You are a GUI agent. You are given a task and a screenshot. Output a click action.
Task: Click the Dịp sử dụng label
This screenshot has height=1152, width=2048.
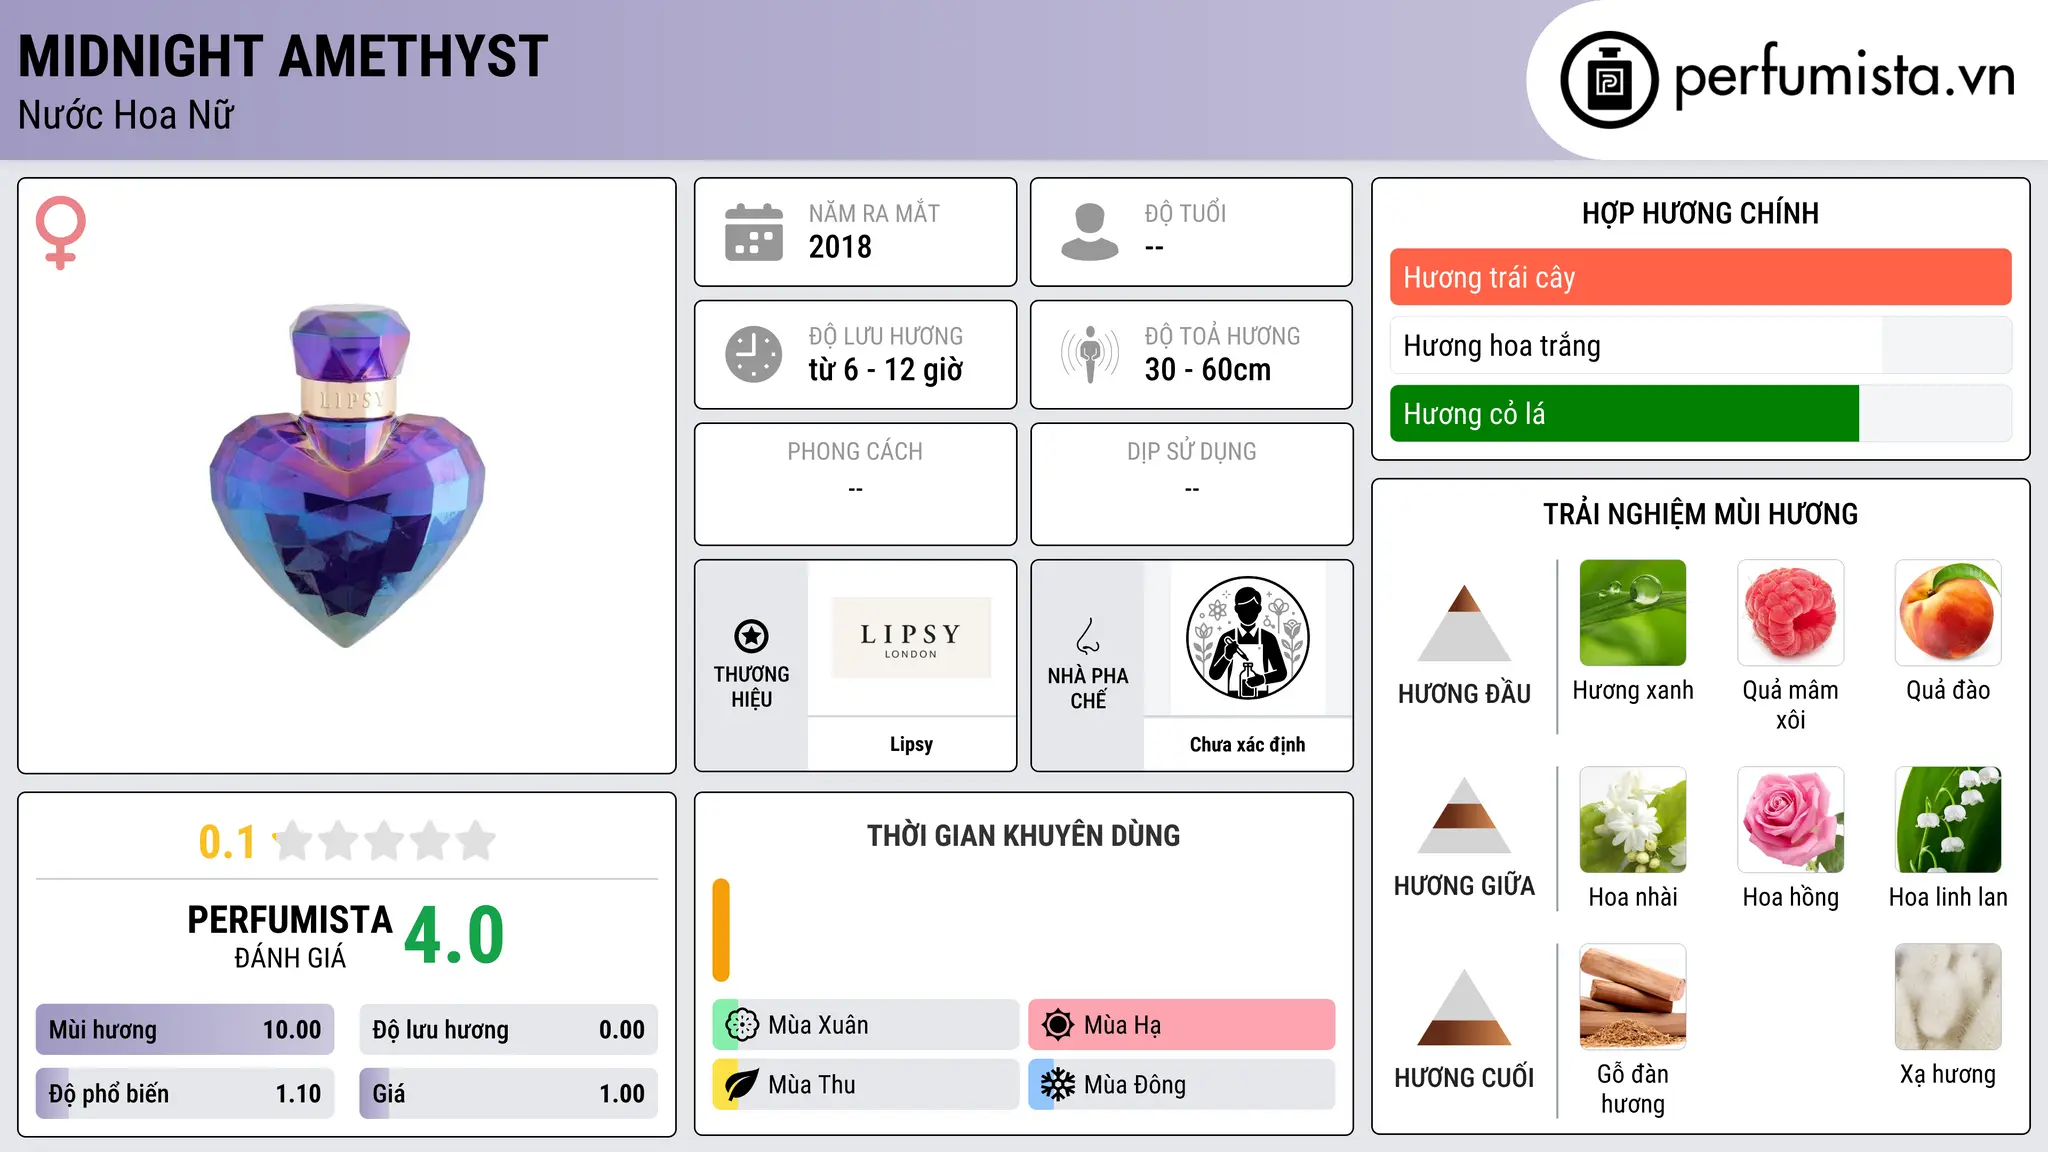[1192, 452]
